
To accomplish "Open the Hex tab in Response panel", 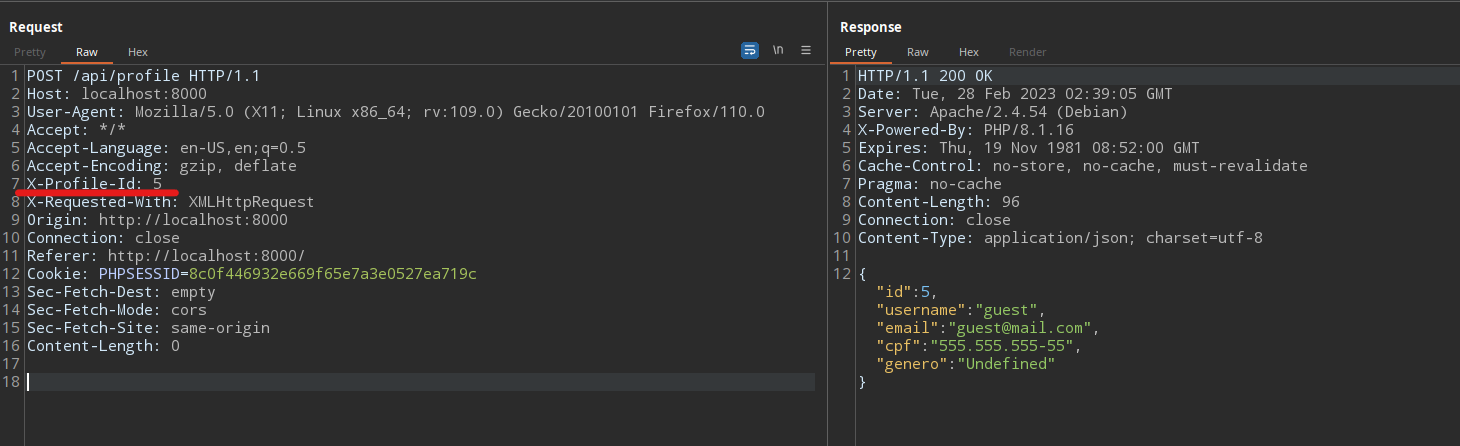I will coord(968,52).
